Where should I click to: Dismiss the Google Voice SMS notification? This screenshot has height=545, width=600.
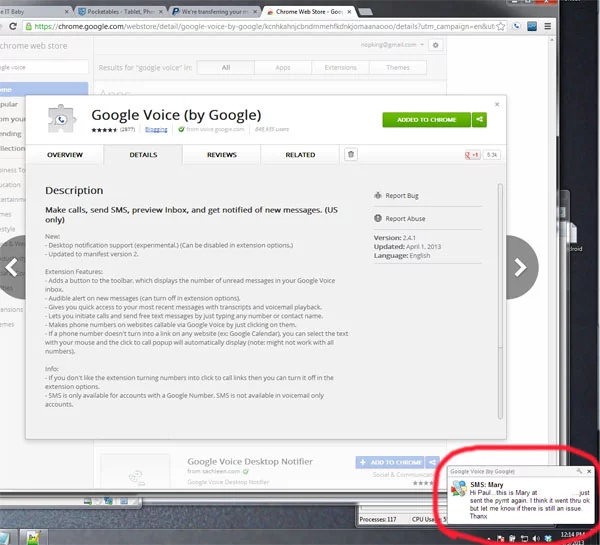click(x=589, y=471)
